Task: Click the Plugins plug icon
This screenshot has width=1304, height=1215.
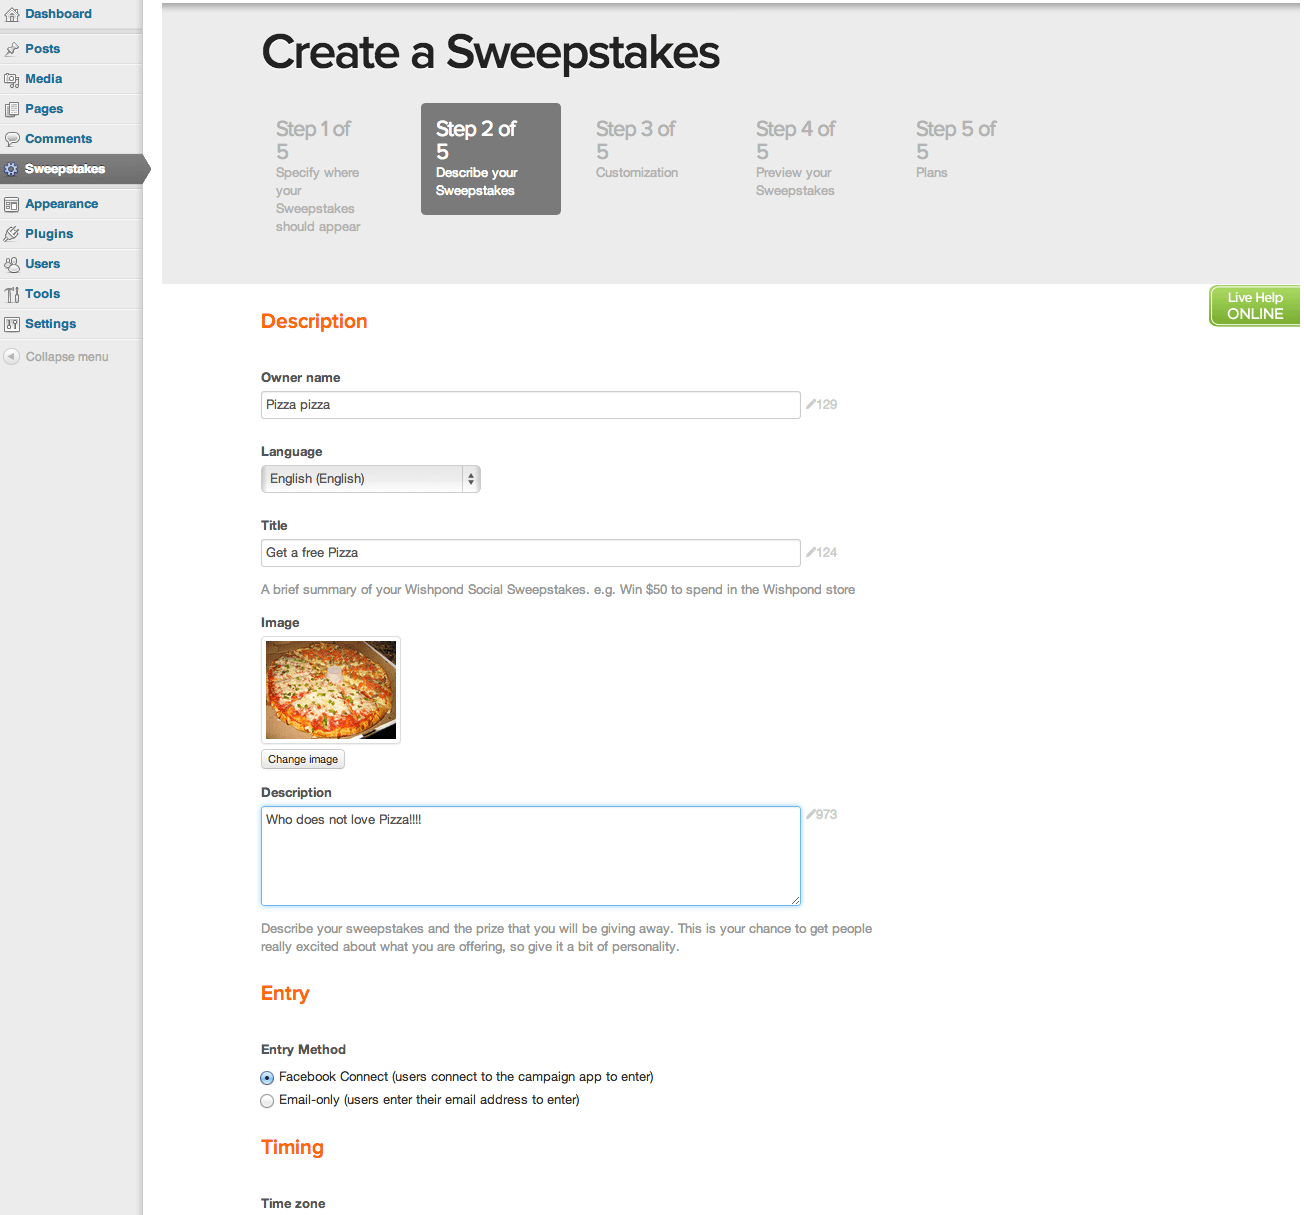Action: 12,234
